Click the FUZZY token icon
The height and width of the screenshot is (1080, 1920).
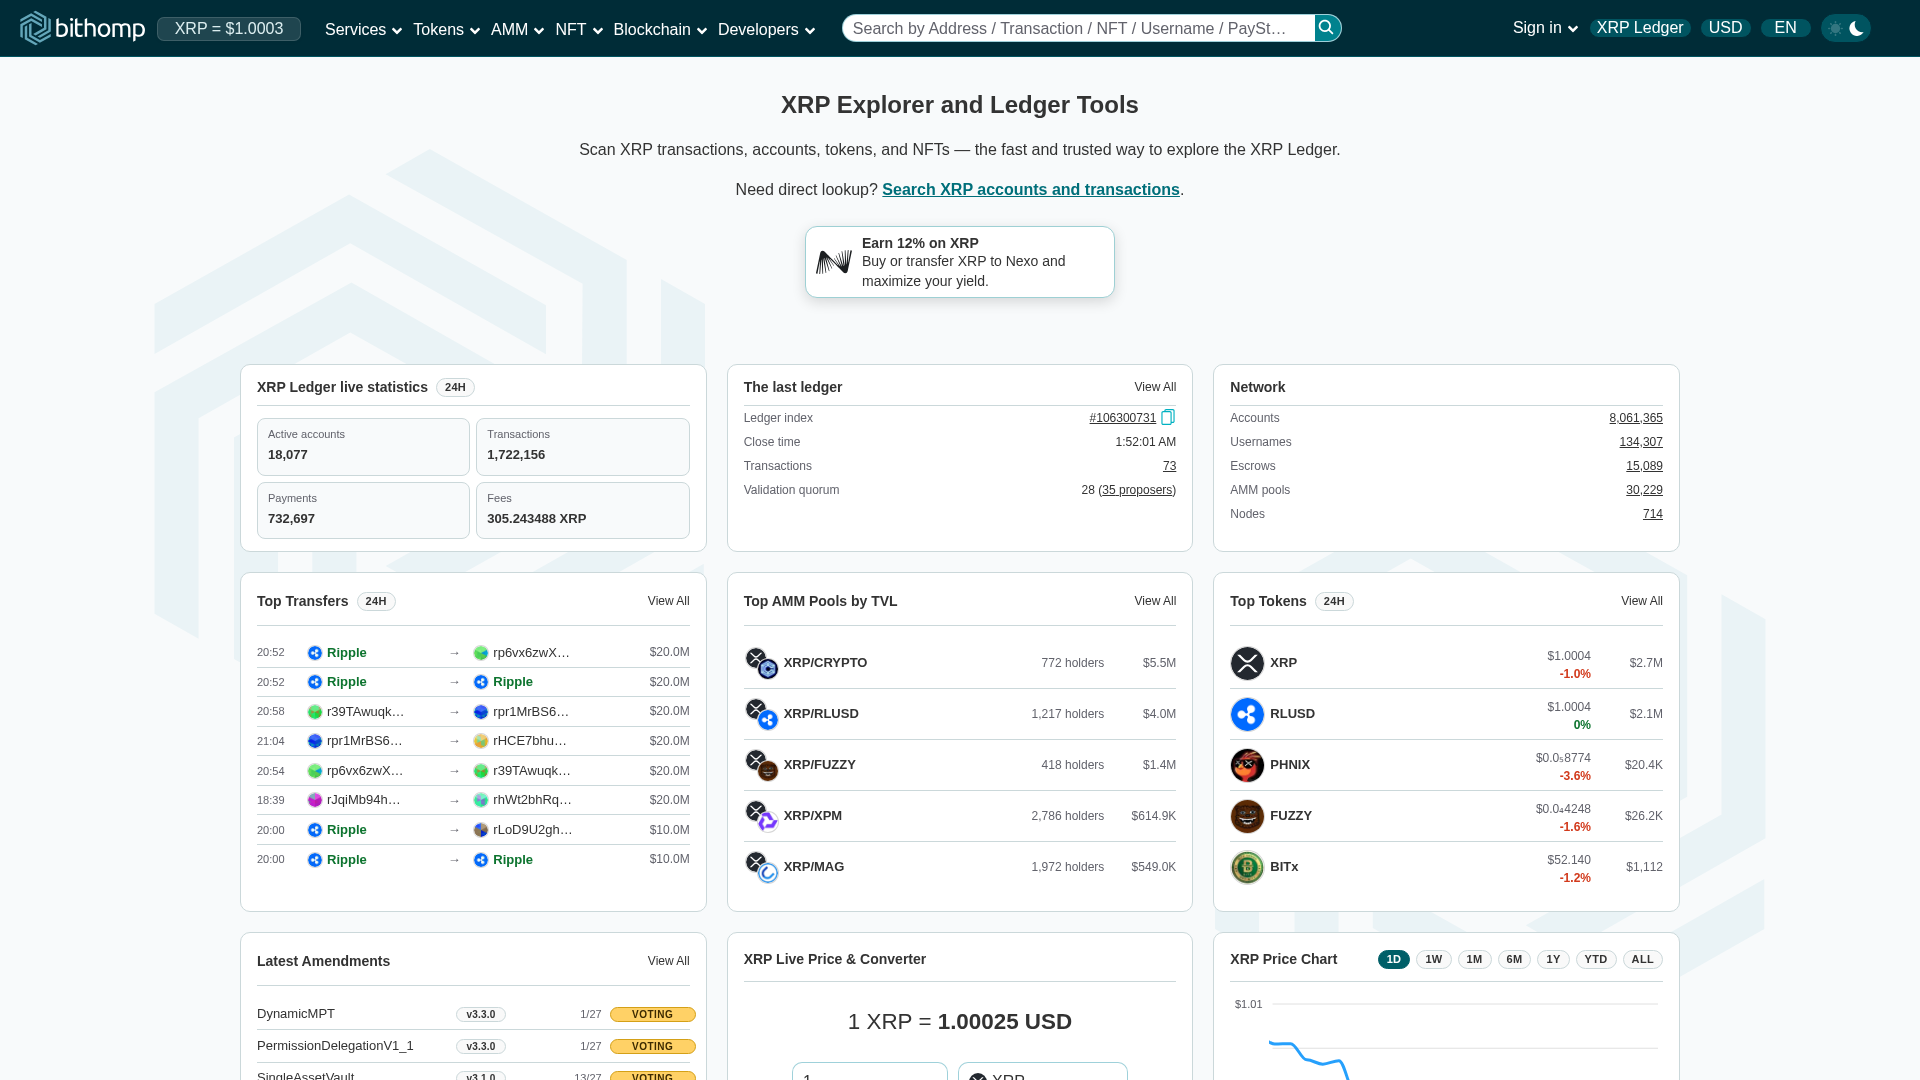pyautogui.click(x=1247, y=816)
